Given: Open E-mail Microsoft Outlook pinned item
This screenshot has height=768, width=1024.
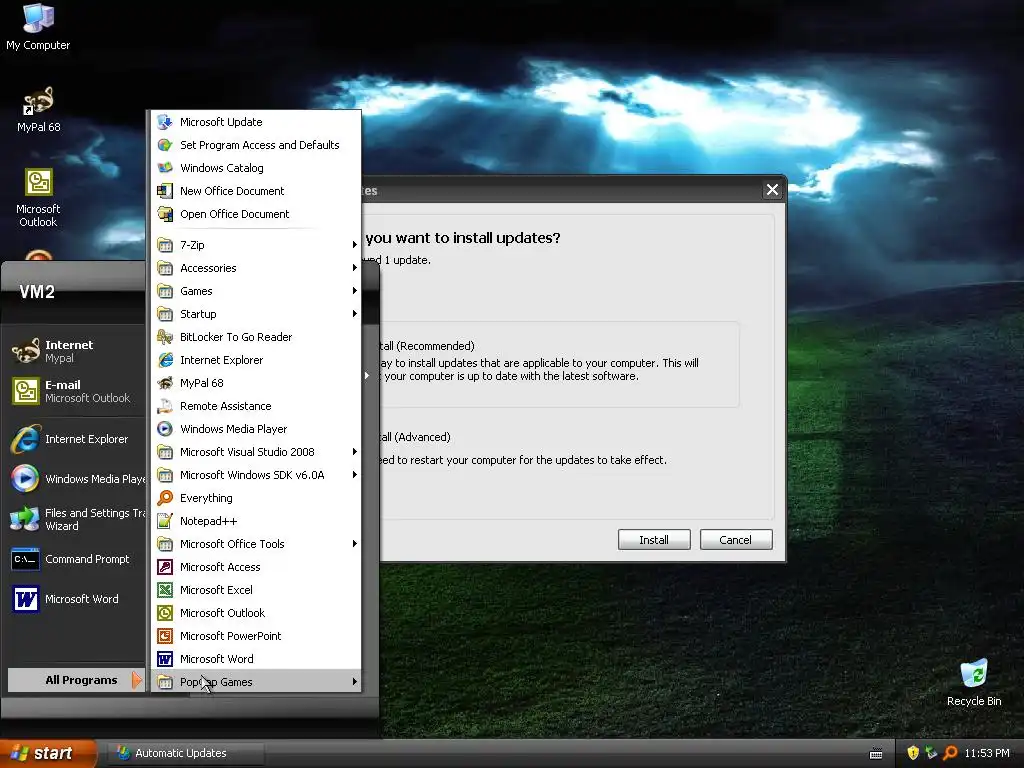Looking at the screenshot, I should [x=76, y=391].
